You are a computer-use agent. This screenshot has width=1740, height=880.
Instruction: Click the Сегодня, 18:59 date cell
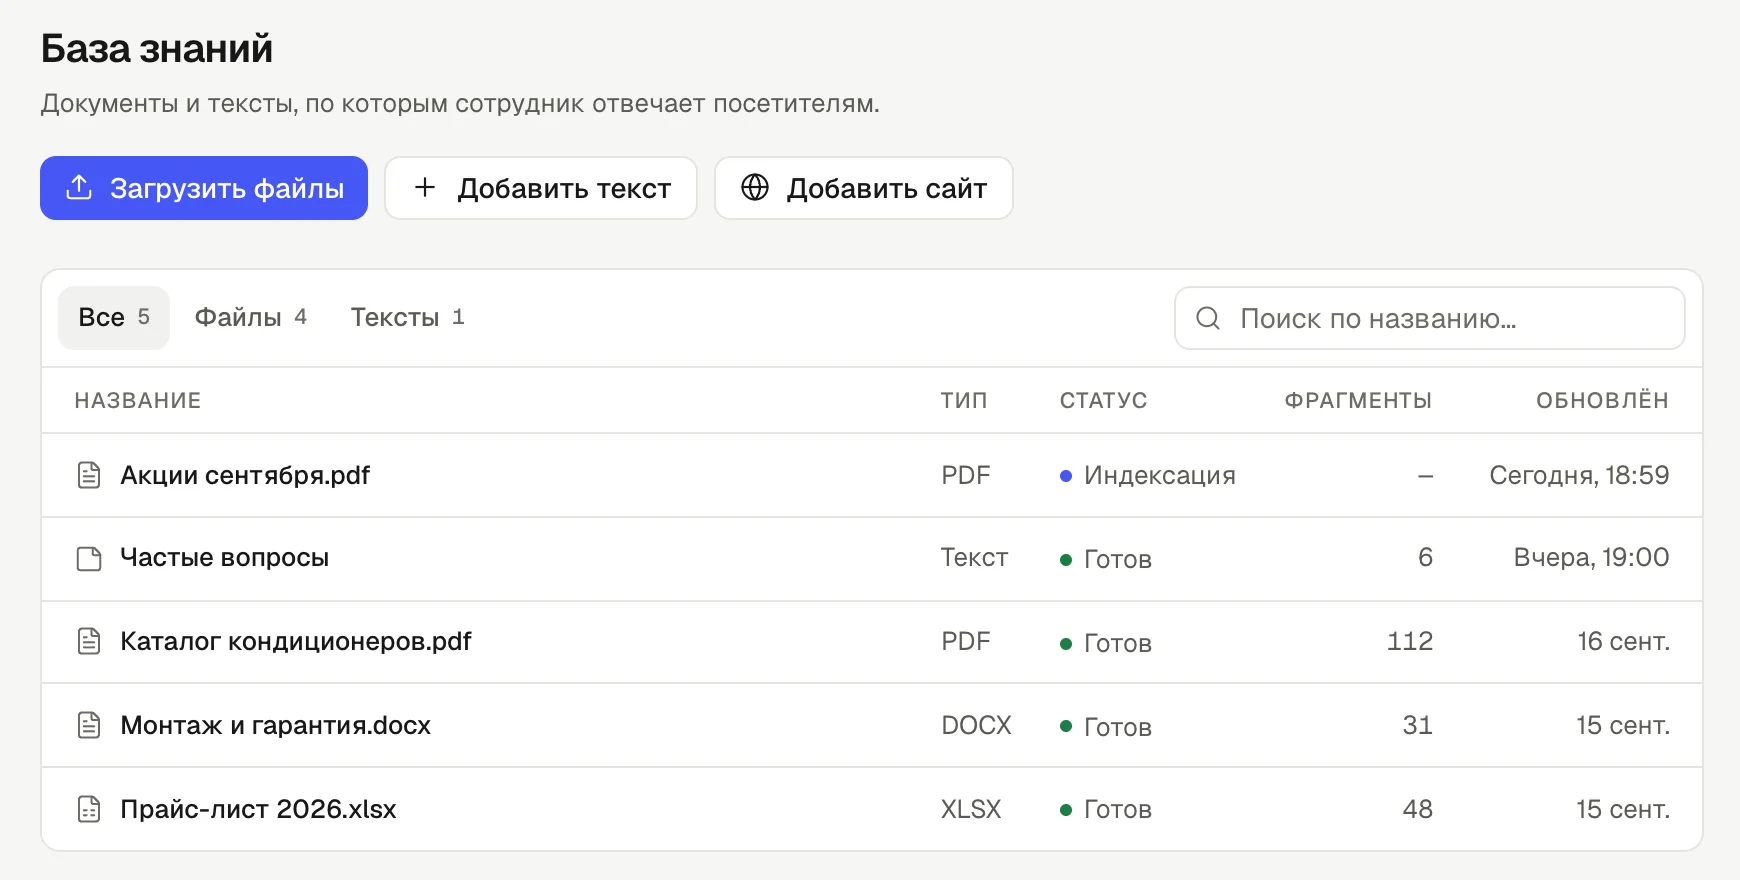coord(1579,475)
